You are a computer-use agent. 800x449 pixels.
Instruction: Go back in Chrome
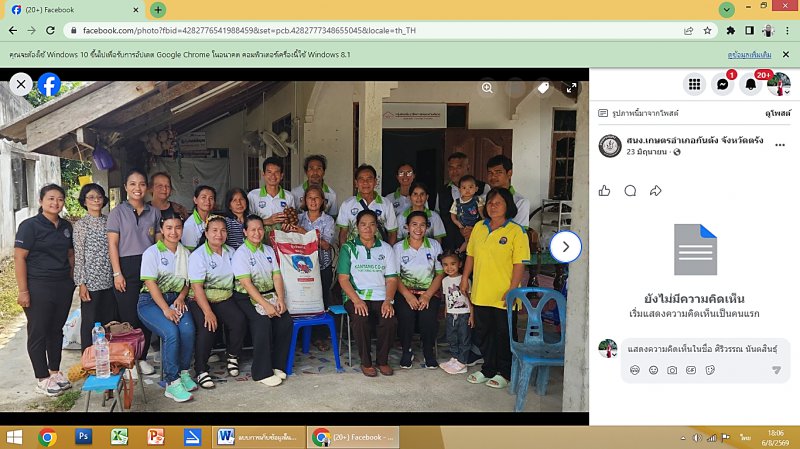13,31
